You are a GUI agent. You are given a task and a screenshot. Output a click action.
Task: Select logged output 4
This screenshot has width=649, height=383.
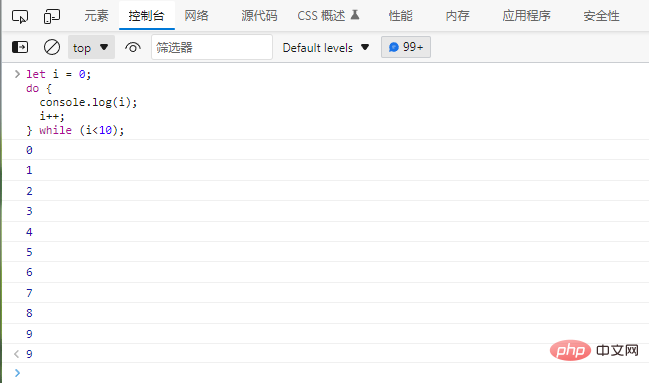click(29, 232)
